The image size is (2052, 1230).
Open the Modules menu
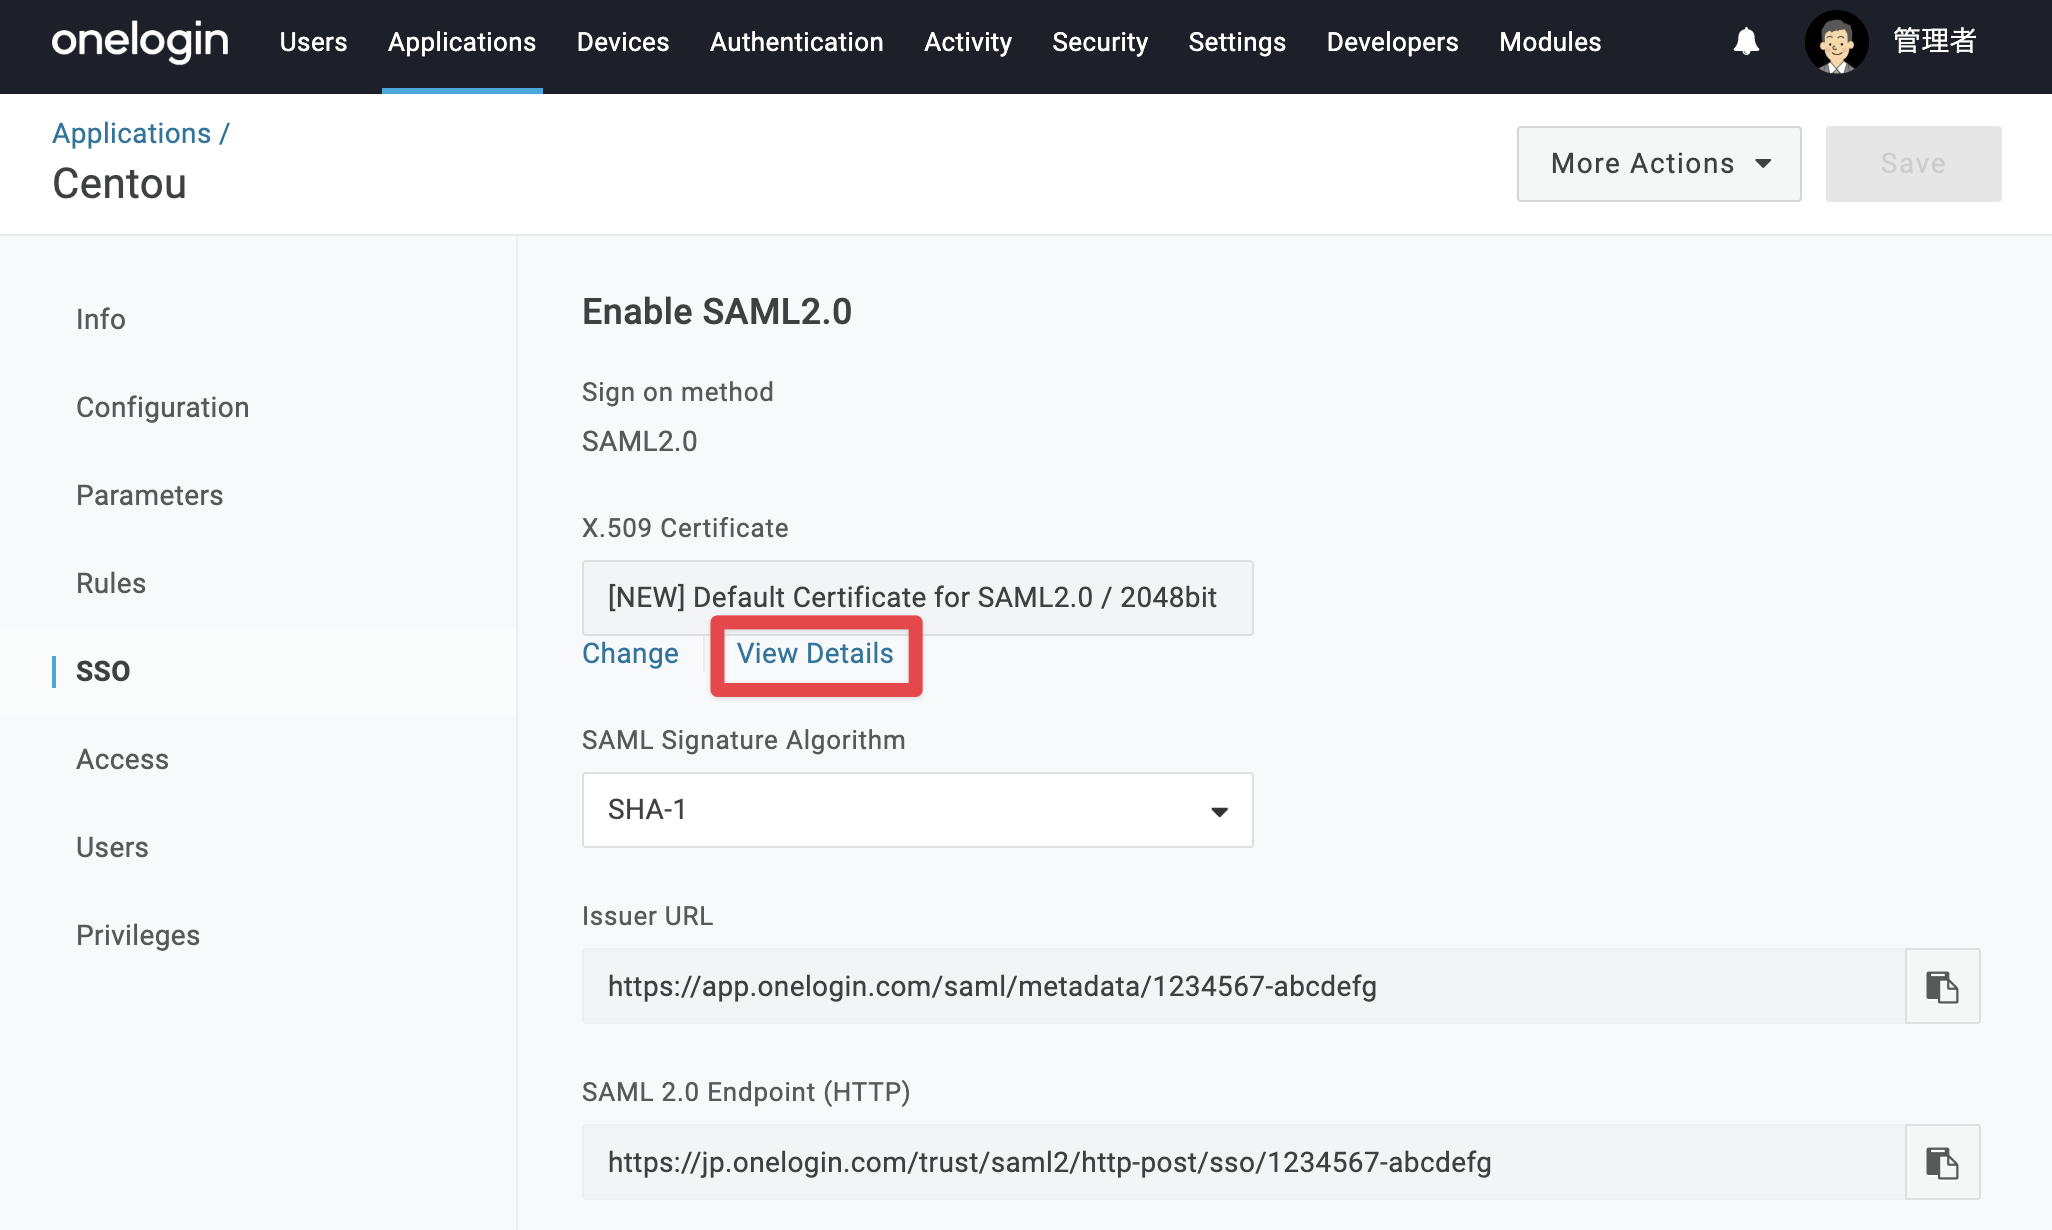click(x=1550, y=42)
